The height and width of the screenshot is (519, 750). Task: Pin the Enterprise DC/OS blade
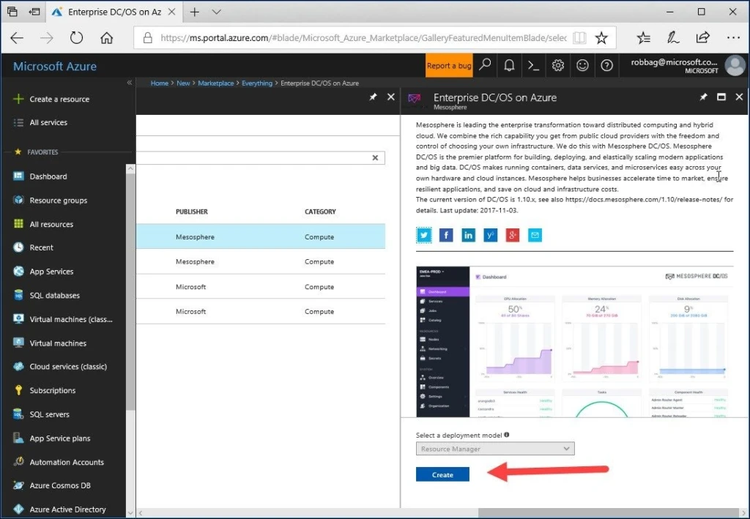pos(703,98)
